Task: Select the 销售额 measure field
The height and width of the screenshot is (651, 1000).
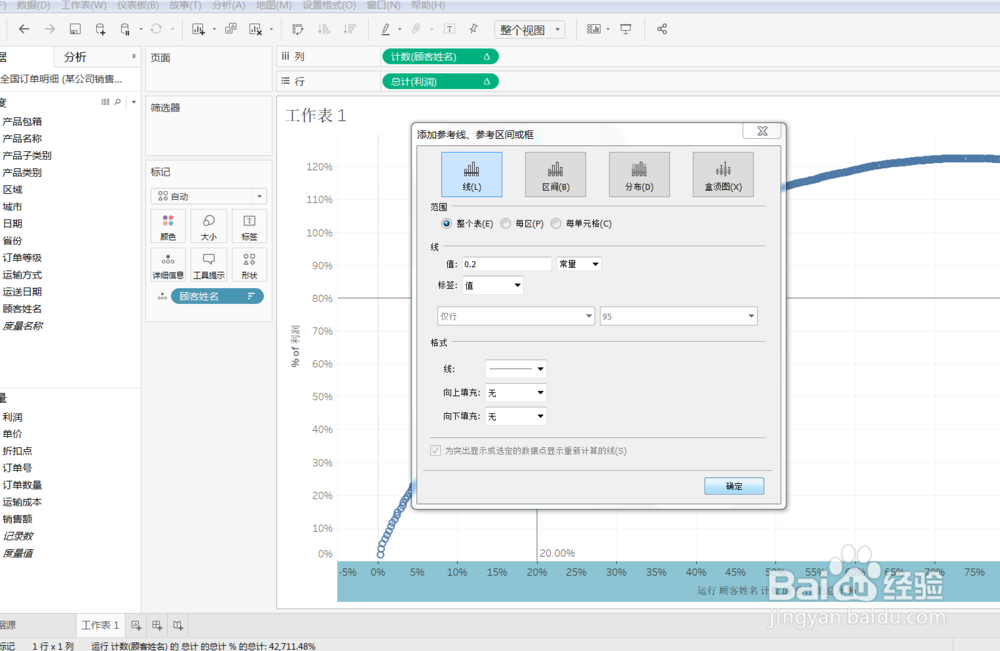Action: click(x=17, y=519)
